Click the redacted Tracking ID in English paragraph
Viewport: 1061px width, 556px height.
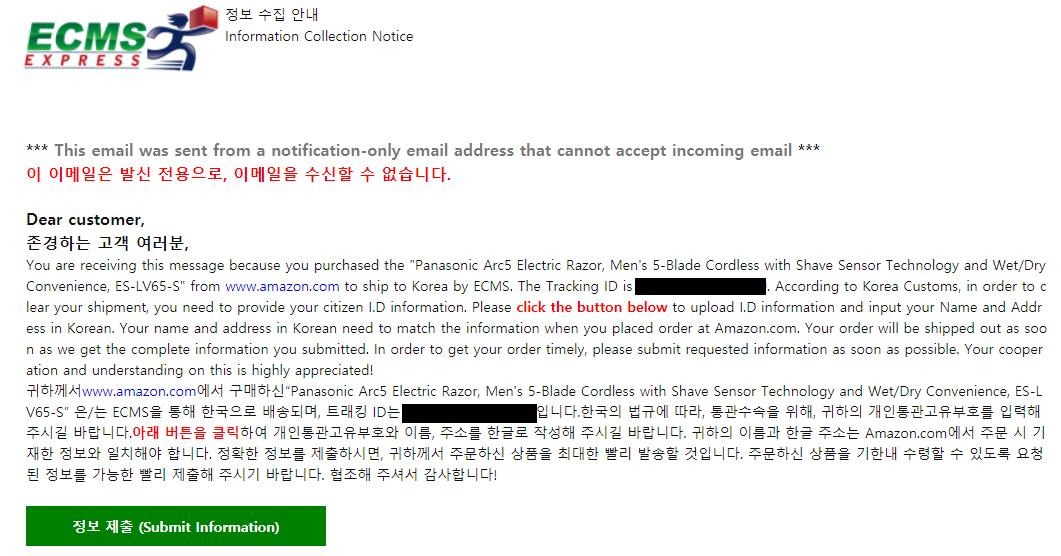click(700, 286)
